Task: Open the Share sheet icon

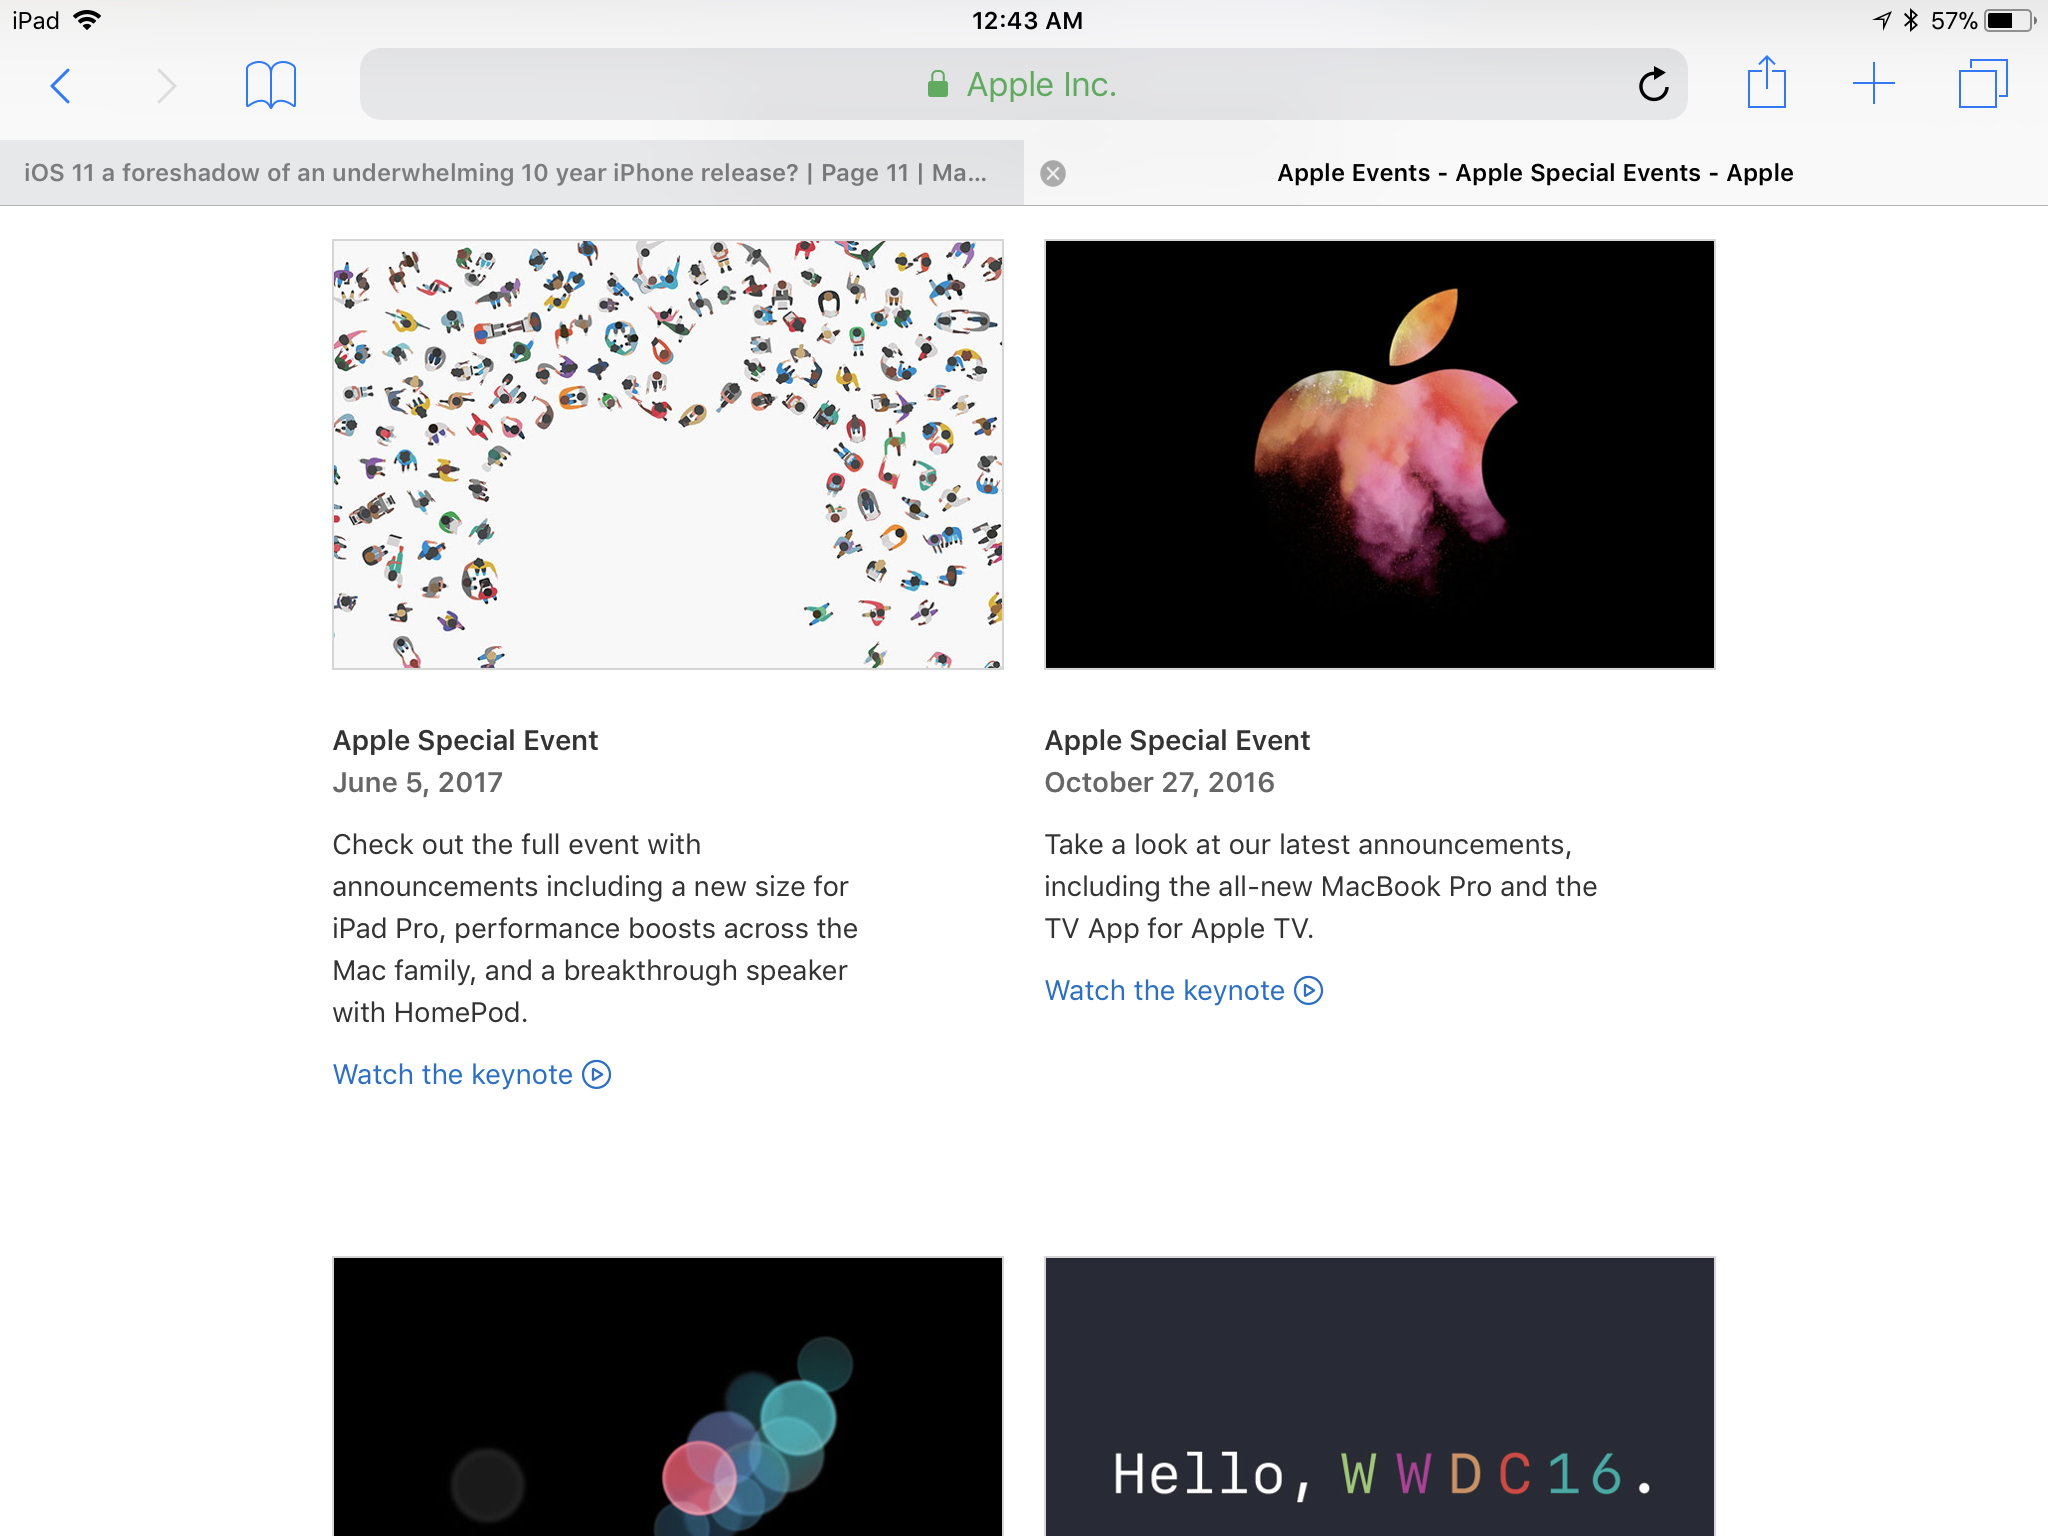Action: (x=1766, y=84)
